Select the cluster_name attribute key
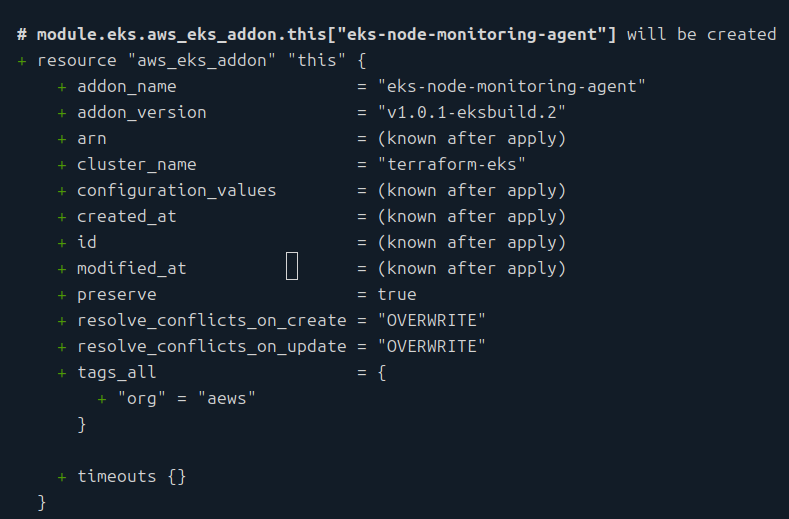This screenshot has height=519, width=789. coord(136,164)
